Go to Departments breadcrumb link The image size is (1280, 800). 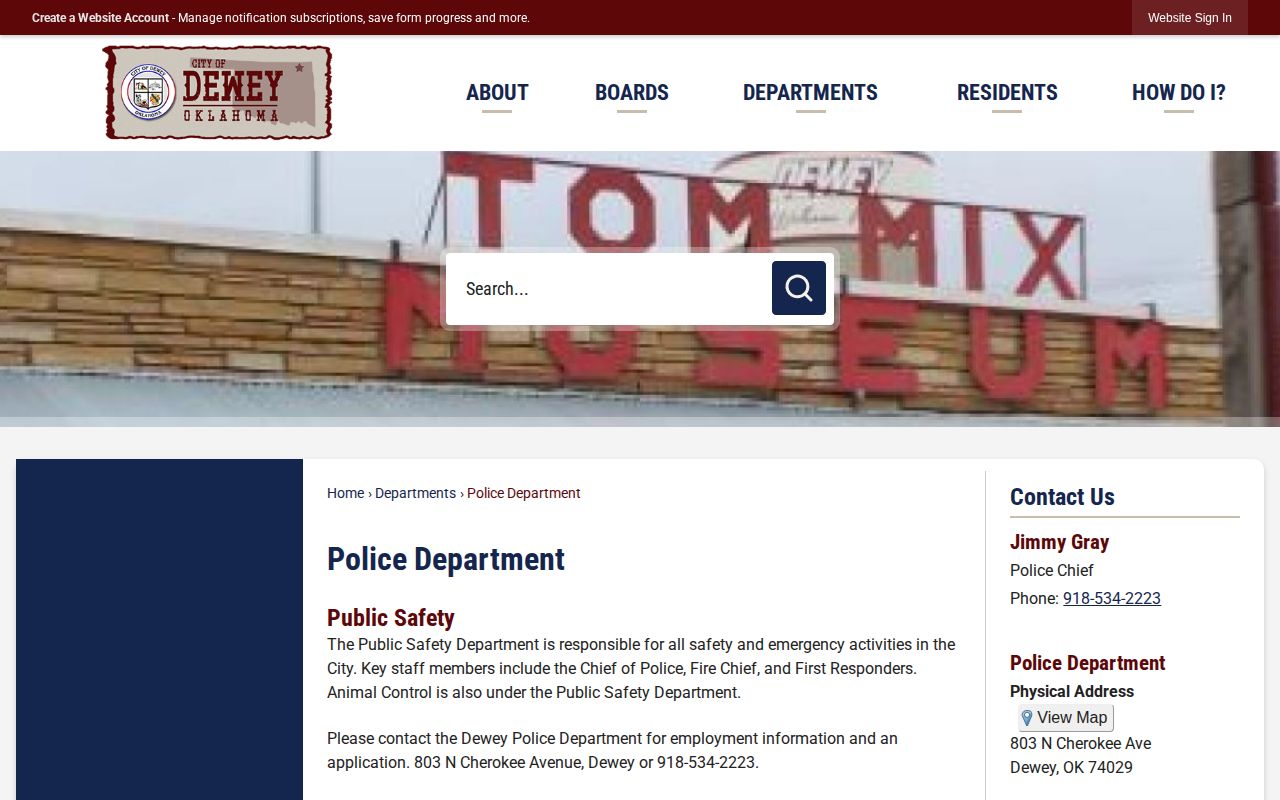pyautogui.click(x=415, y=493)
